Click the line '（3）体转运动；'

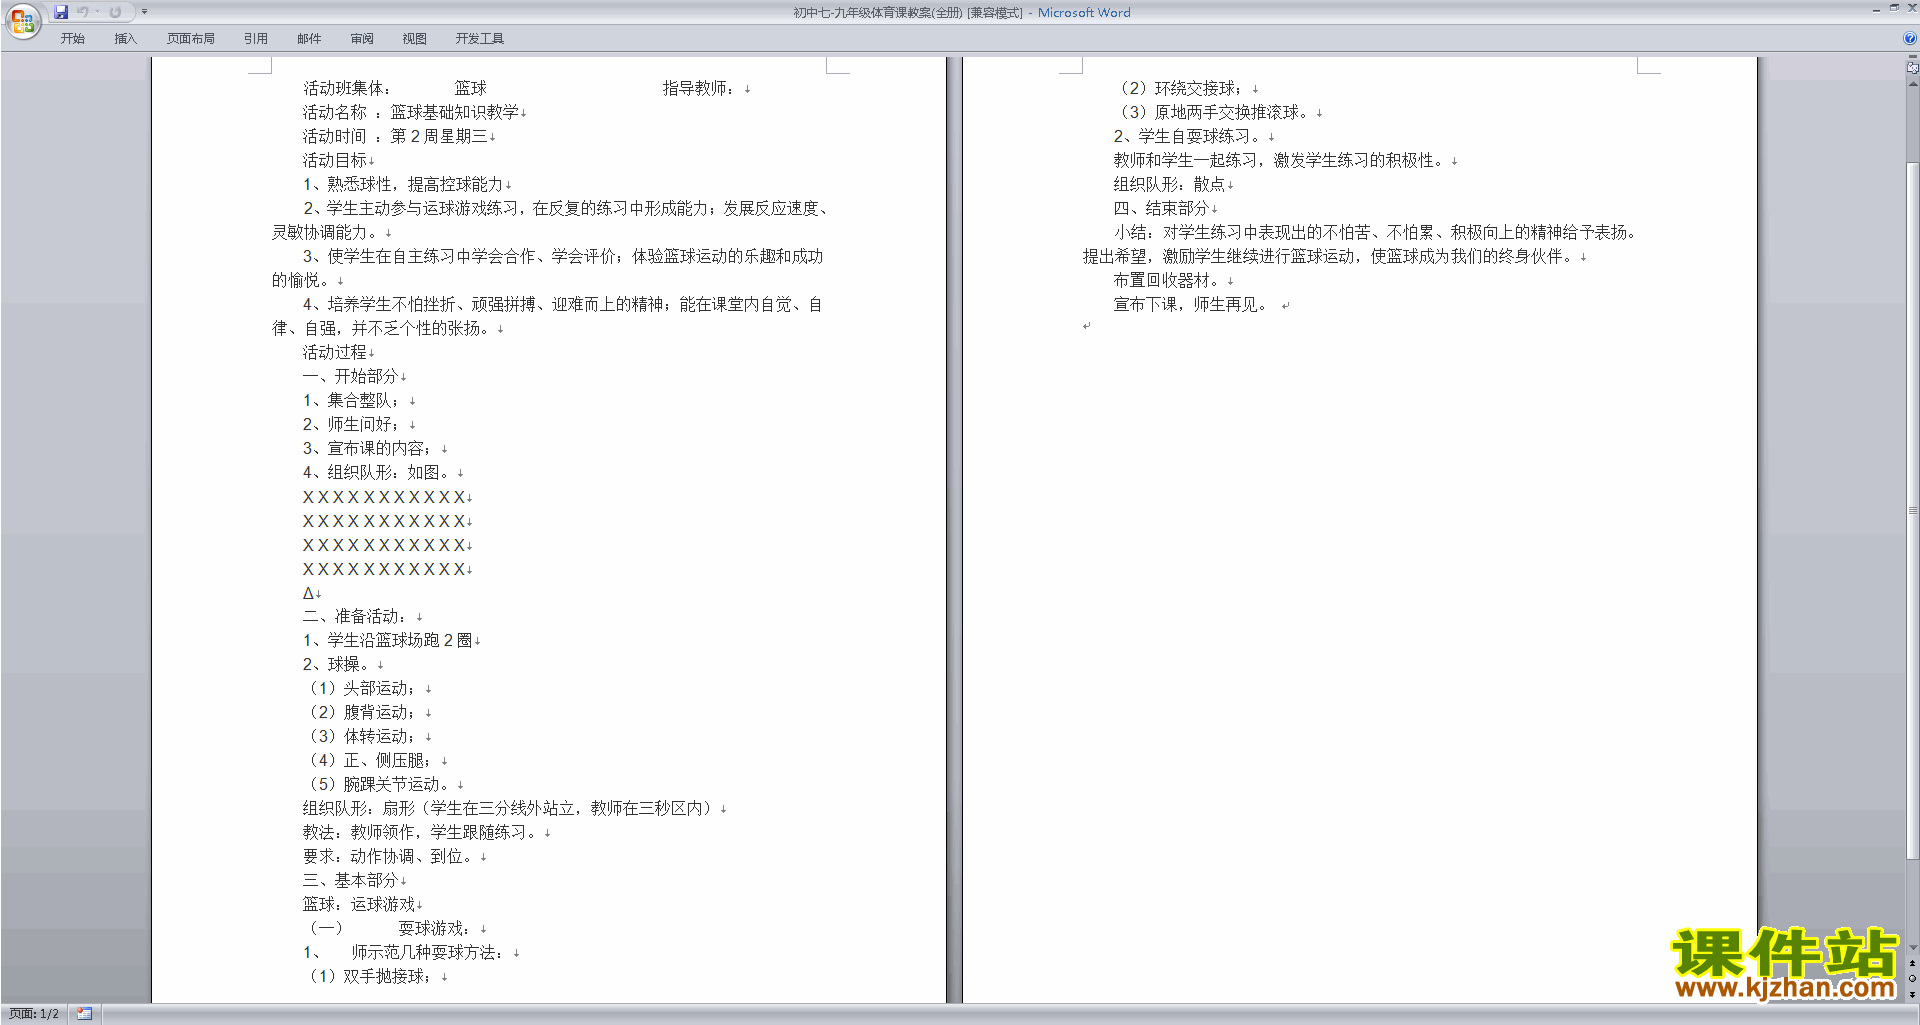pos(360,736)
